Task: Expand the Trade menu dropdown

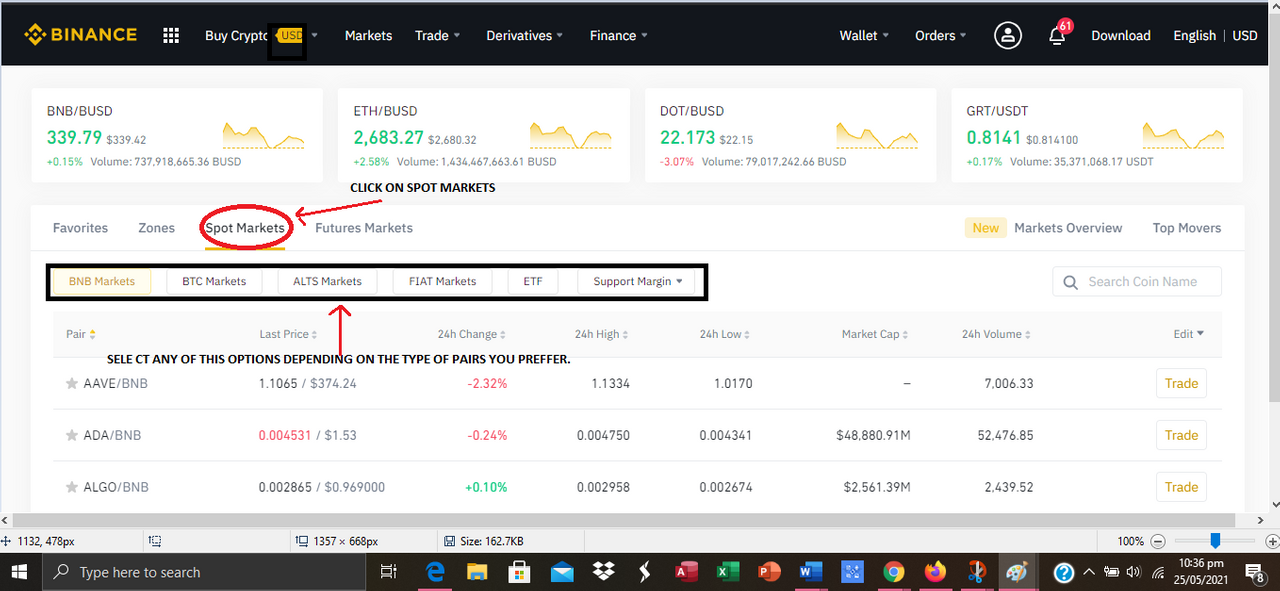Action: click(x=438, y=35)
